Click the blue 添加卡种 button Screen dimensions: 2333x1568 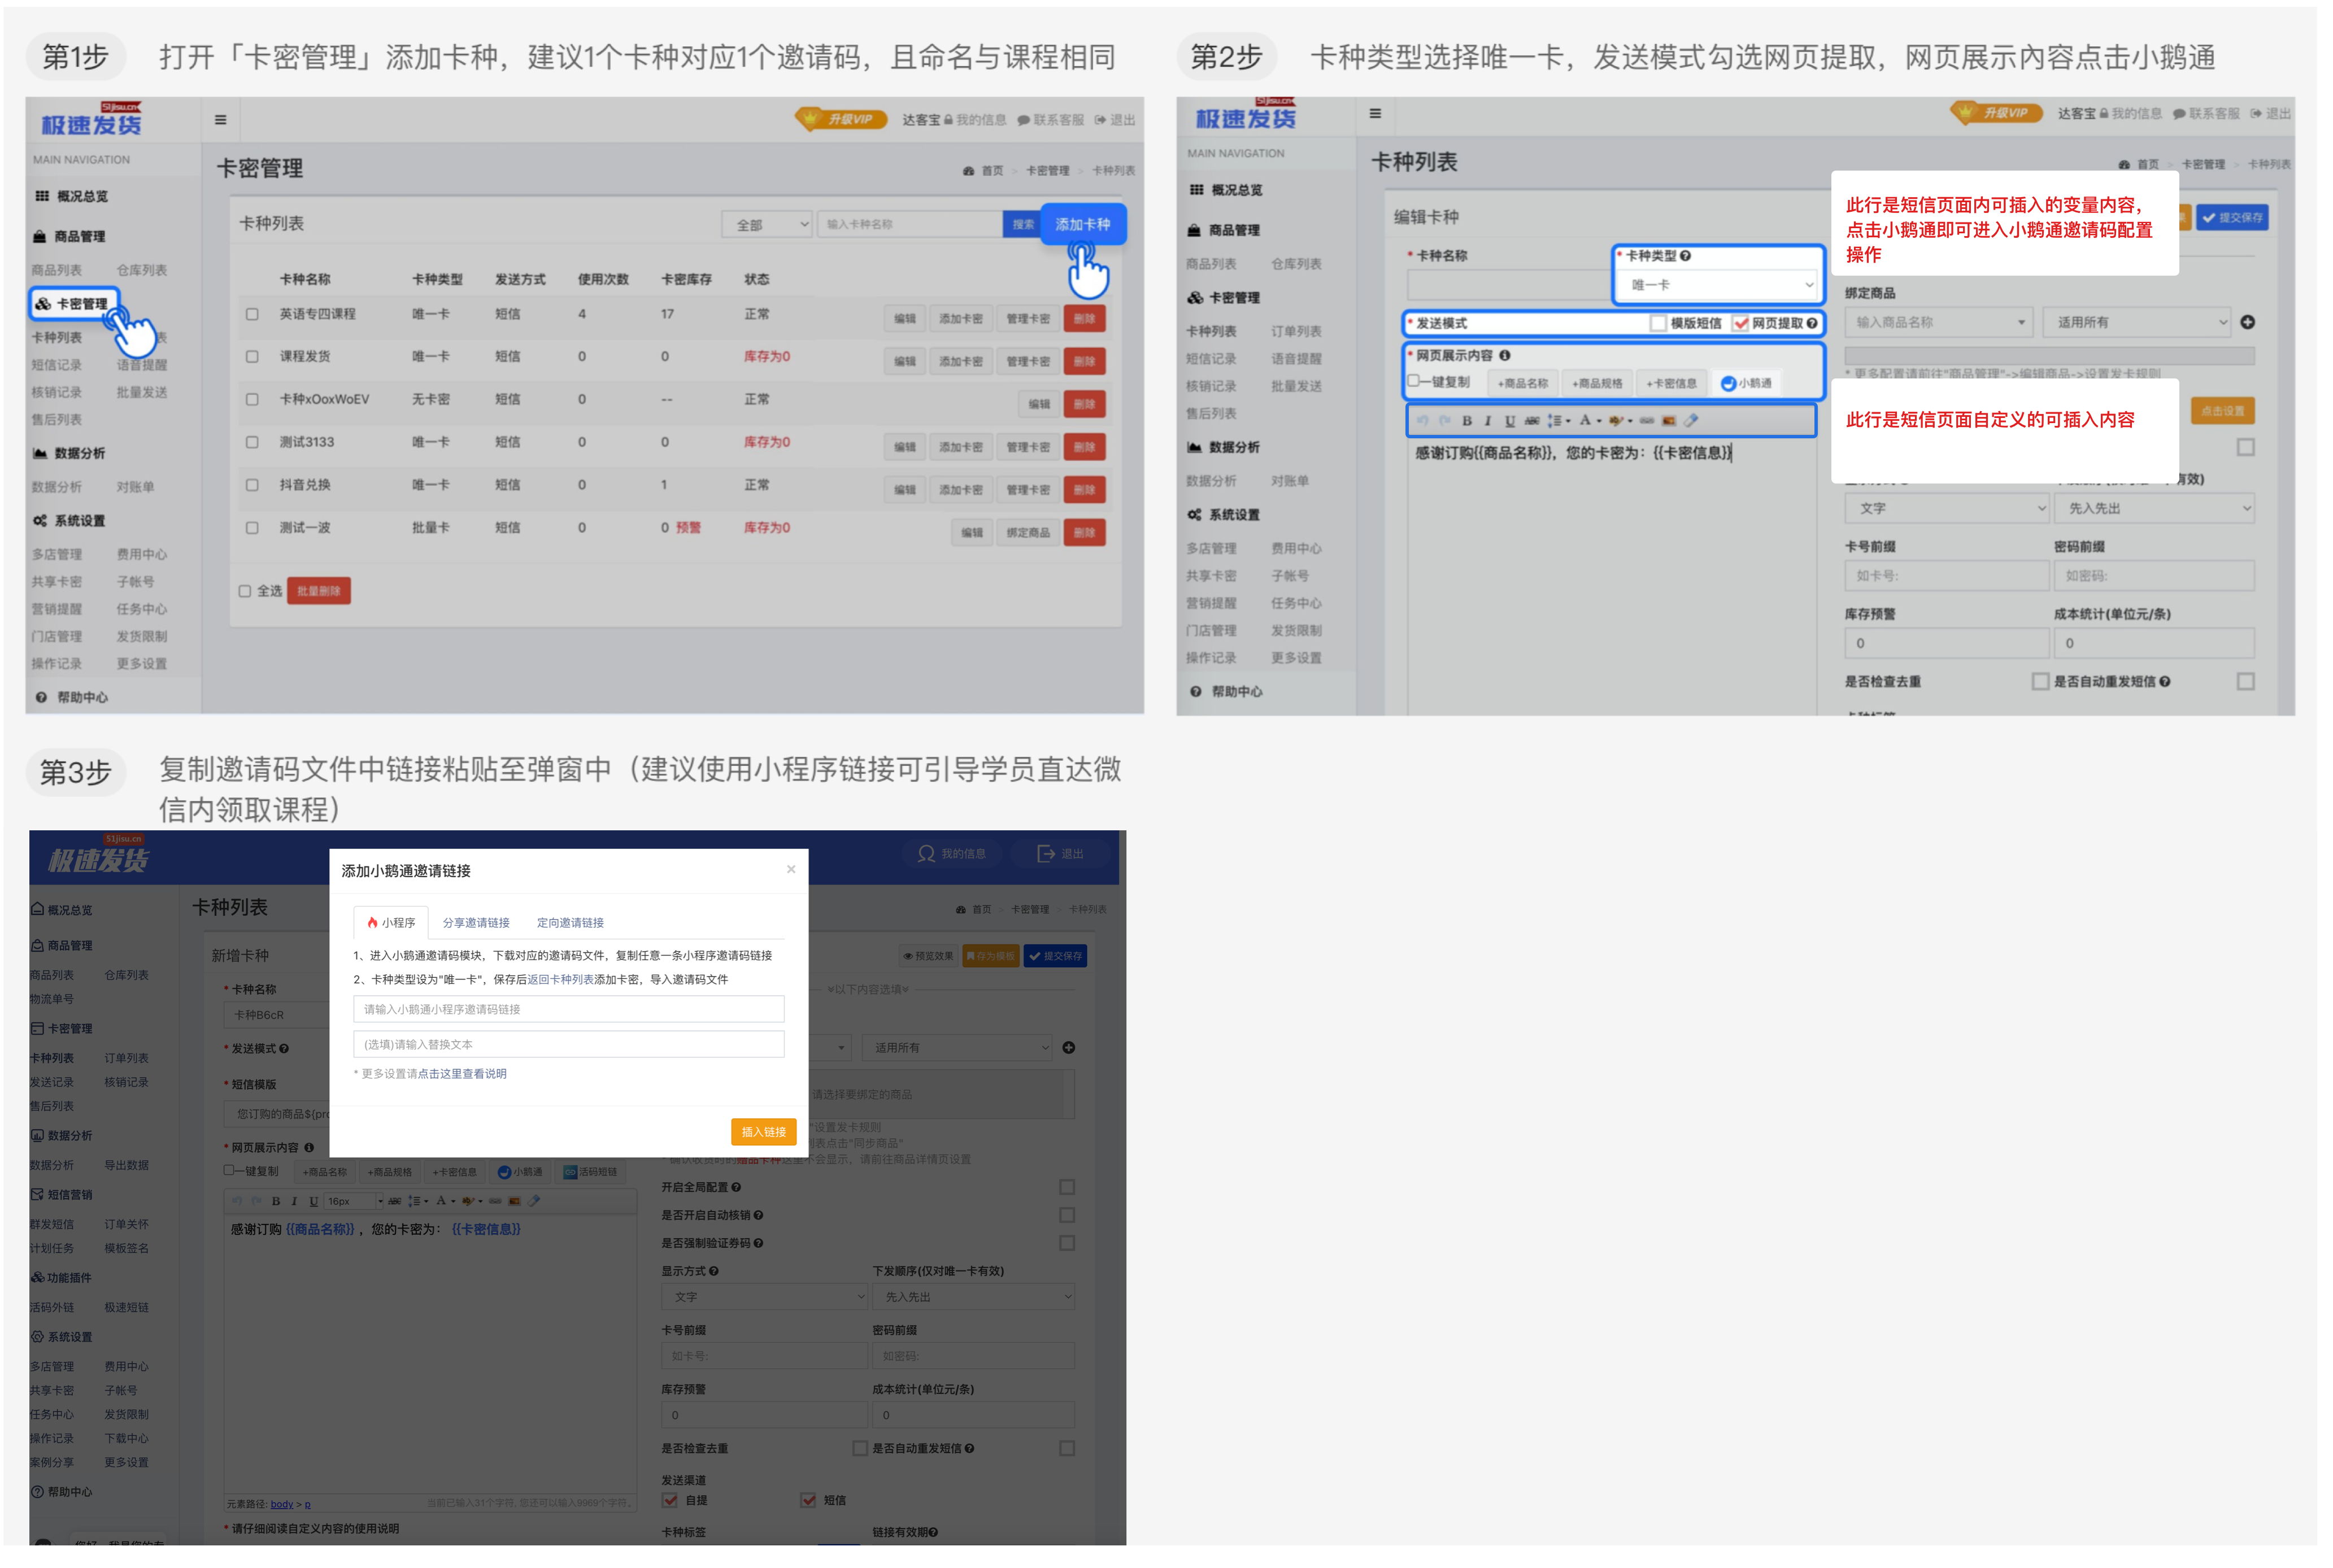click(1083, 224)
